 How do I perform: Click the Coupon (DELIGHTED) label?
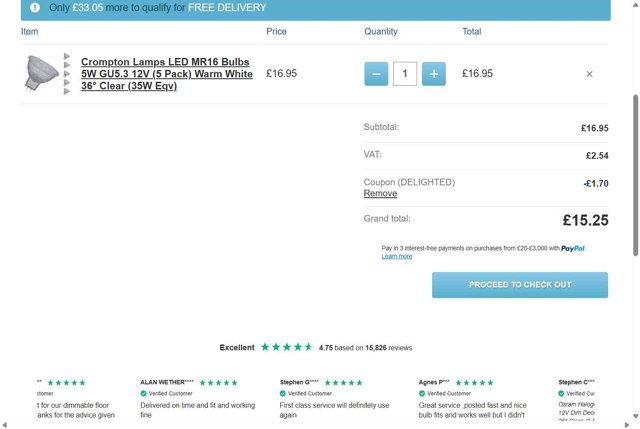409,182
